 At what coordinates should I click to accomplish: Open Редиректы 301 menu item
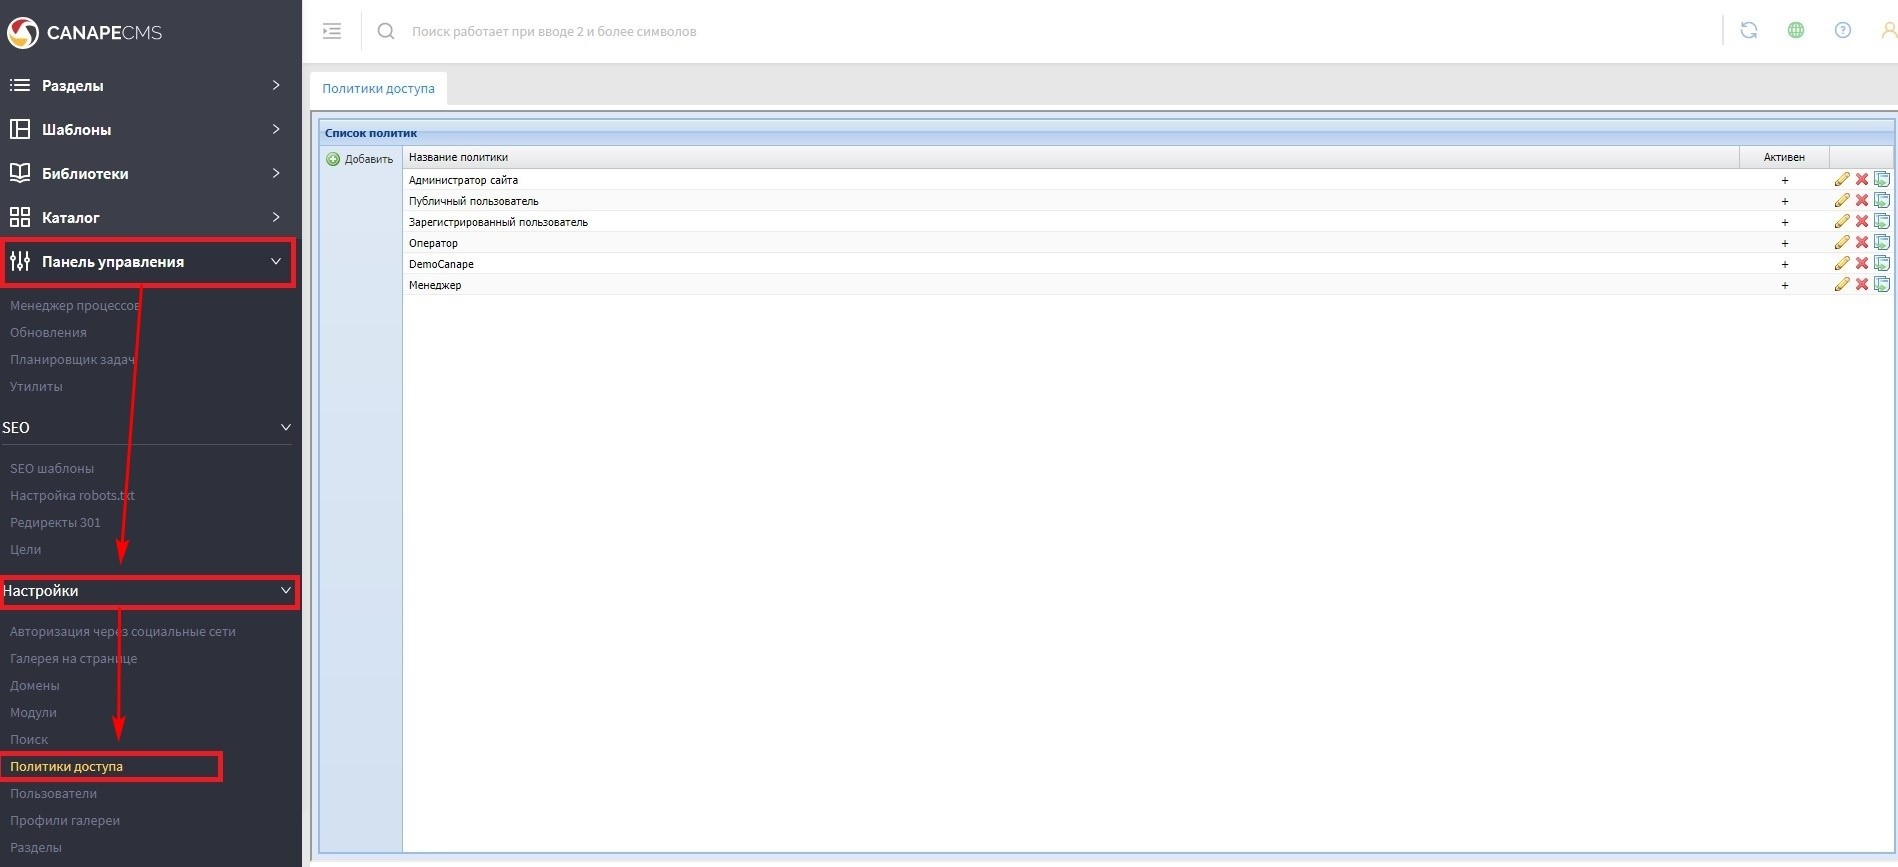coord(56,523)
